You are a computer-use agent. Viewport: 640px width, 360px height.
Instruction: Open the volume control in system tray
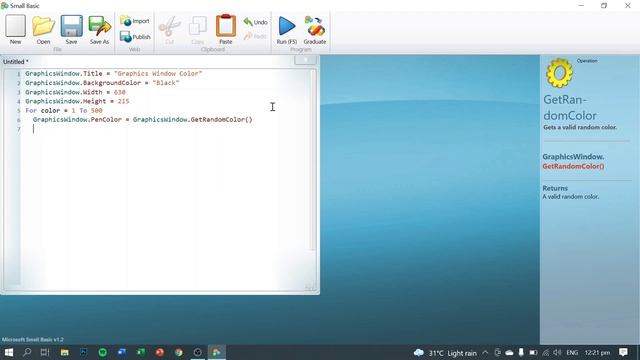(x=557, y=353)
